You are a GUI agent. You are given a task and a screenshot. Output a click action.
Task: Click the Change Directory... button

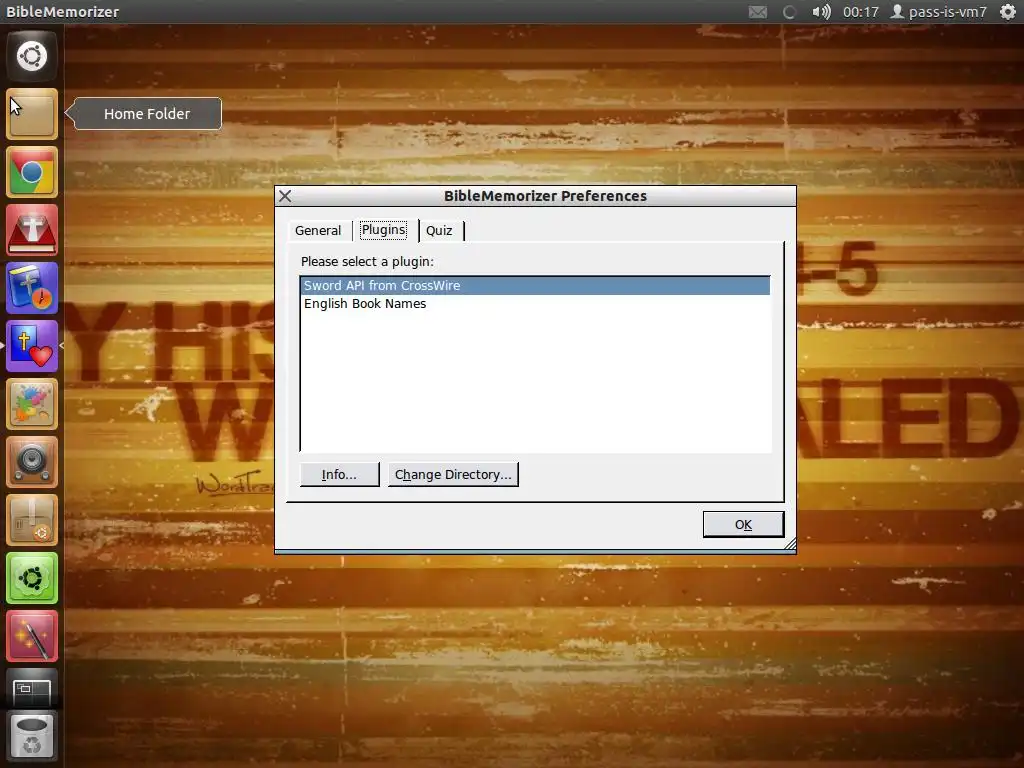(x=453, y=475)
